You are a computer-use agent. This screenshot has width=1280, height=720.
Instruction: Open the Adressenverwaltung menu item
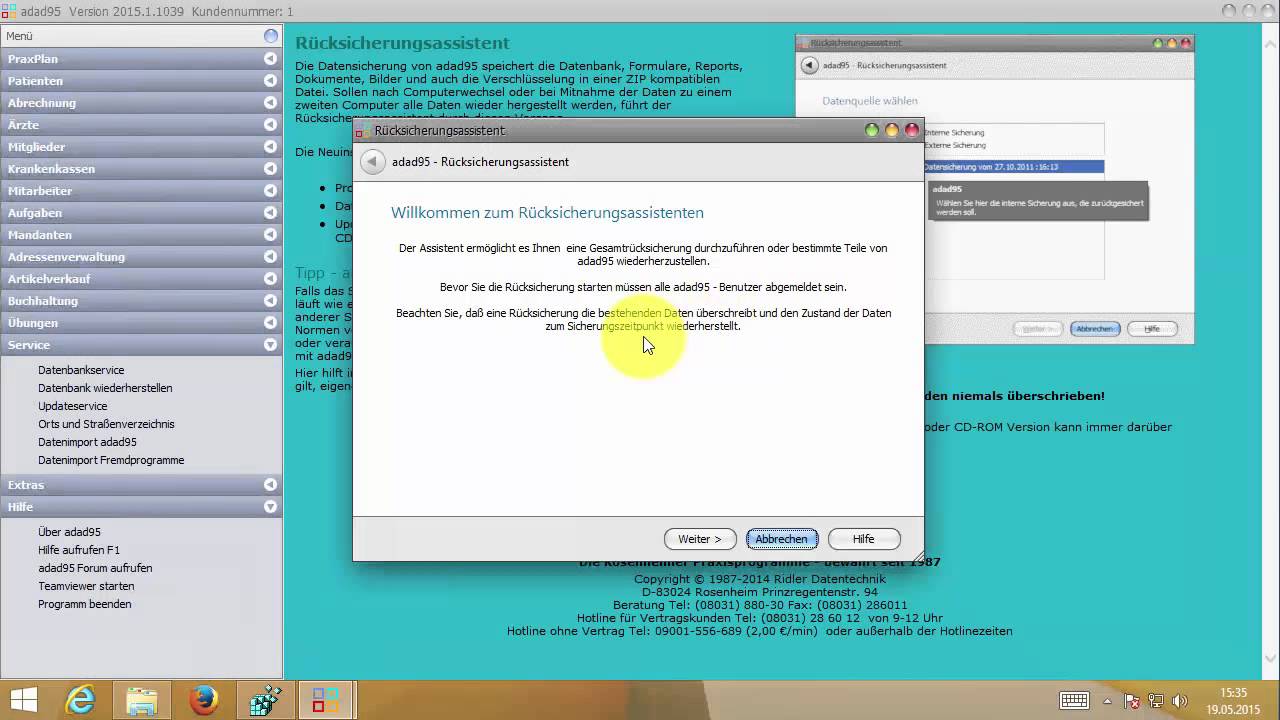(x=141, y=257)
